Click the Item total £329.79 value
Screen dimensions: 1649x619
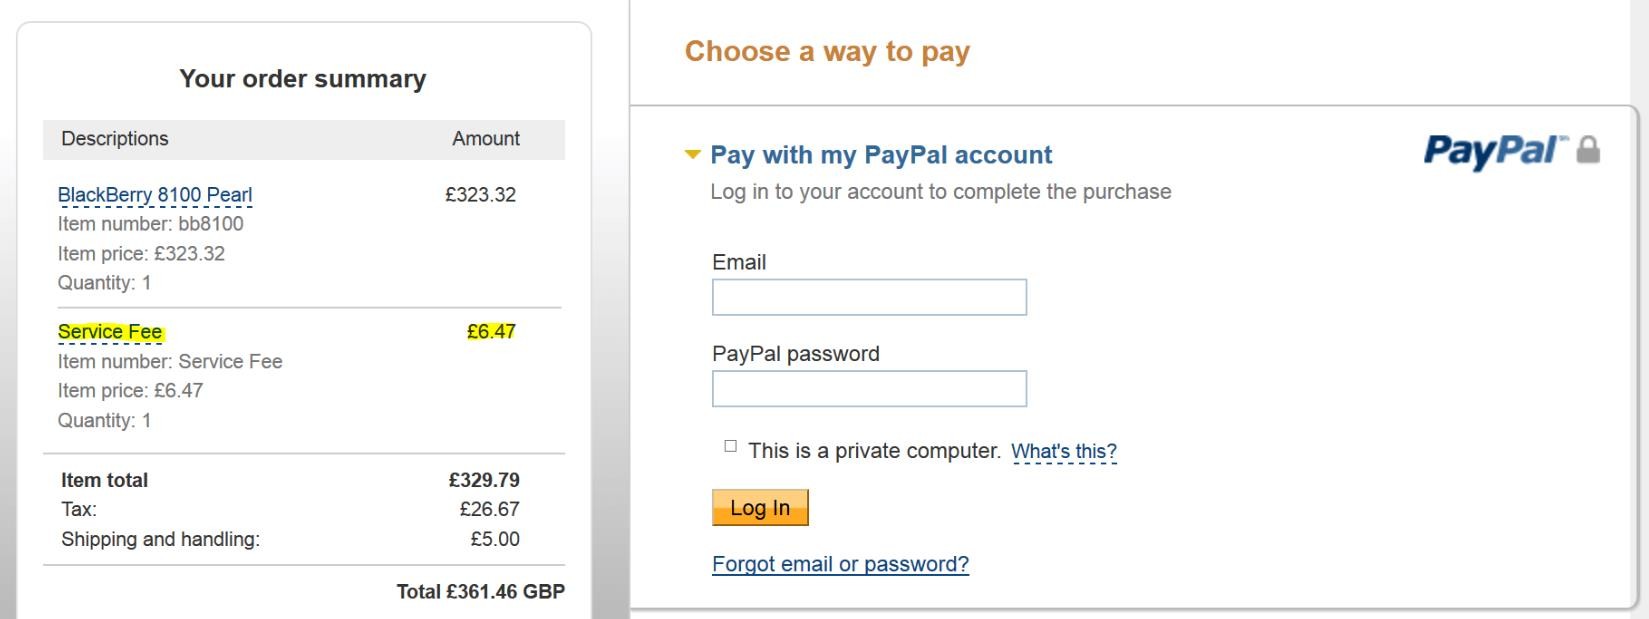click(484, 480)
